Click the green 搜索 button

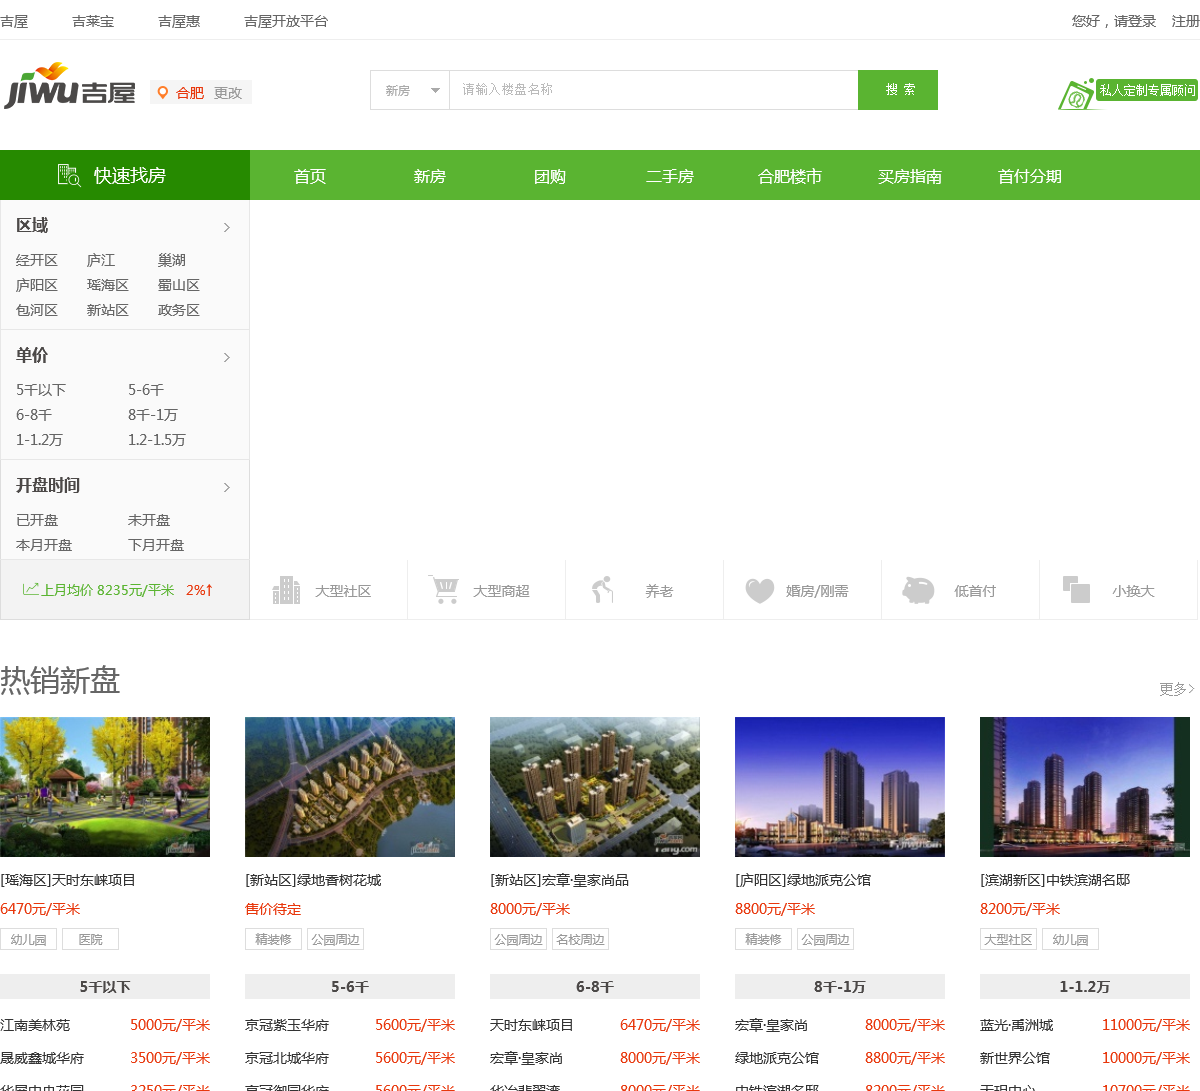tap(898, 90)
